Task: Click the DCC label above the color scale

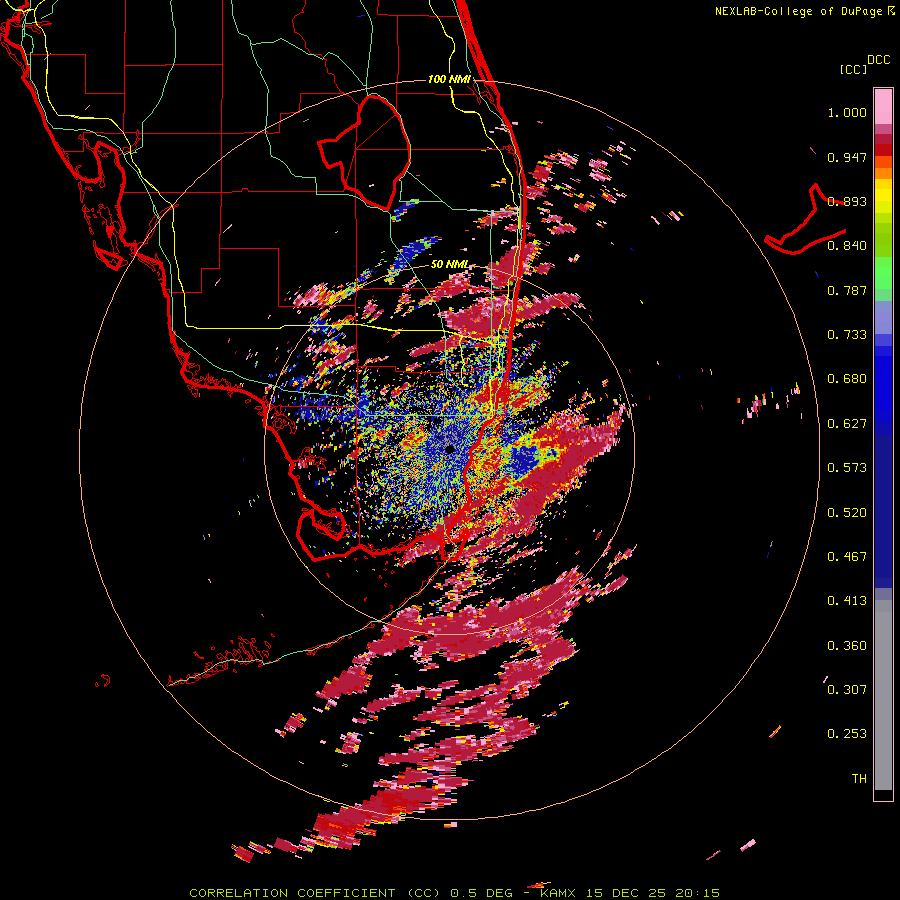Action: pos(878,60)
